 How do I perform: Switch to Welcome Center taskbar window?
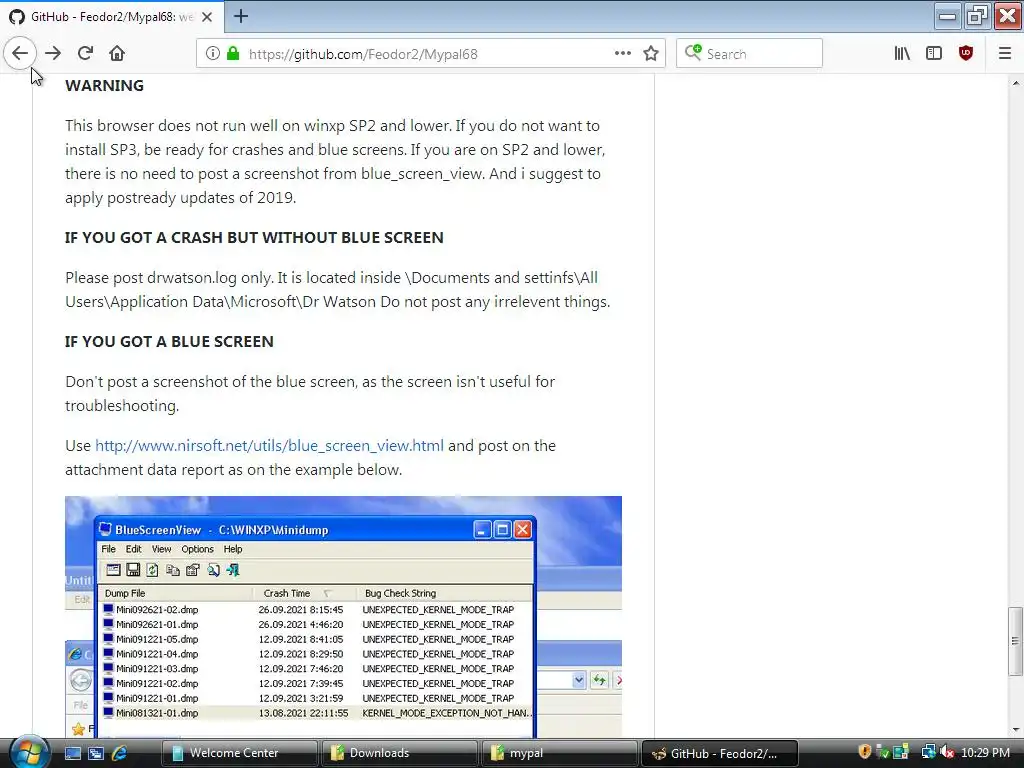tap(239, 753)
